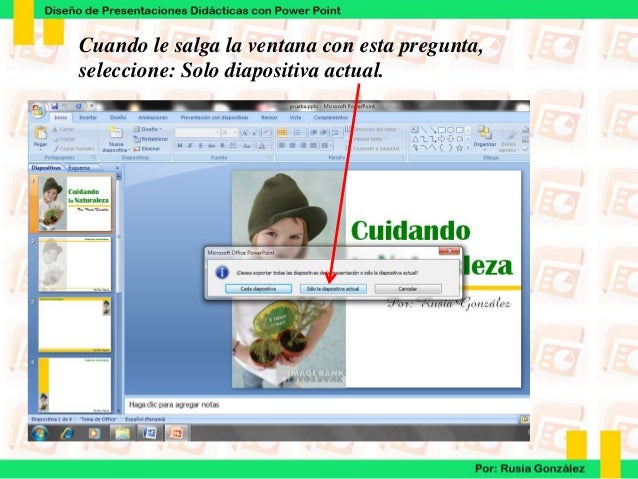Click the Restablecer slide command
Screen dimensions: 638x479
pos(151,139)
